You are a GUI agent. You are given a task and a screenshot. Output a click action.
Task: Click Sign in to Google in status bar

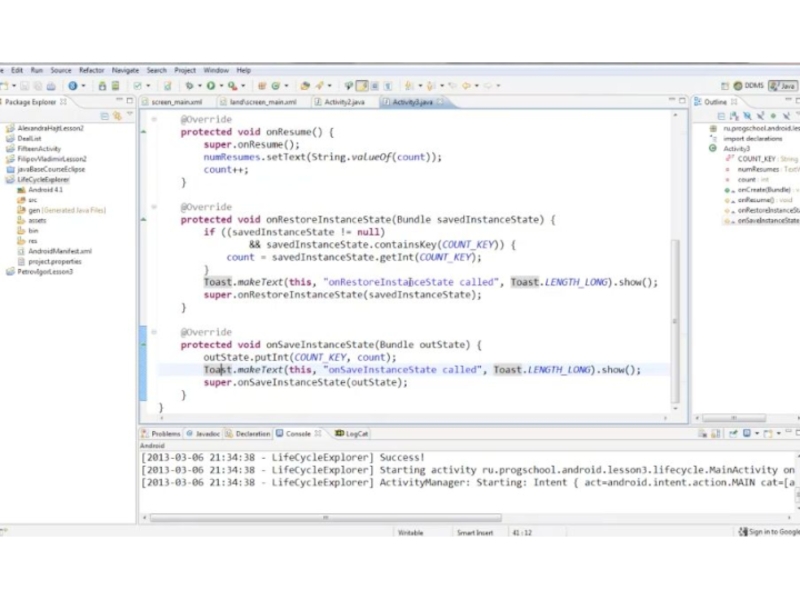tap(773, 532)
